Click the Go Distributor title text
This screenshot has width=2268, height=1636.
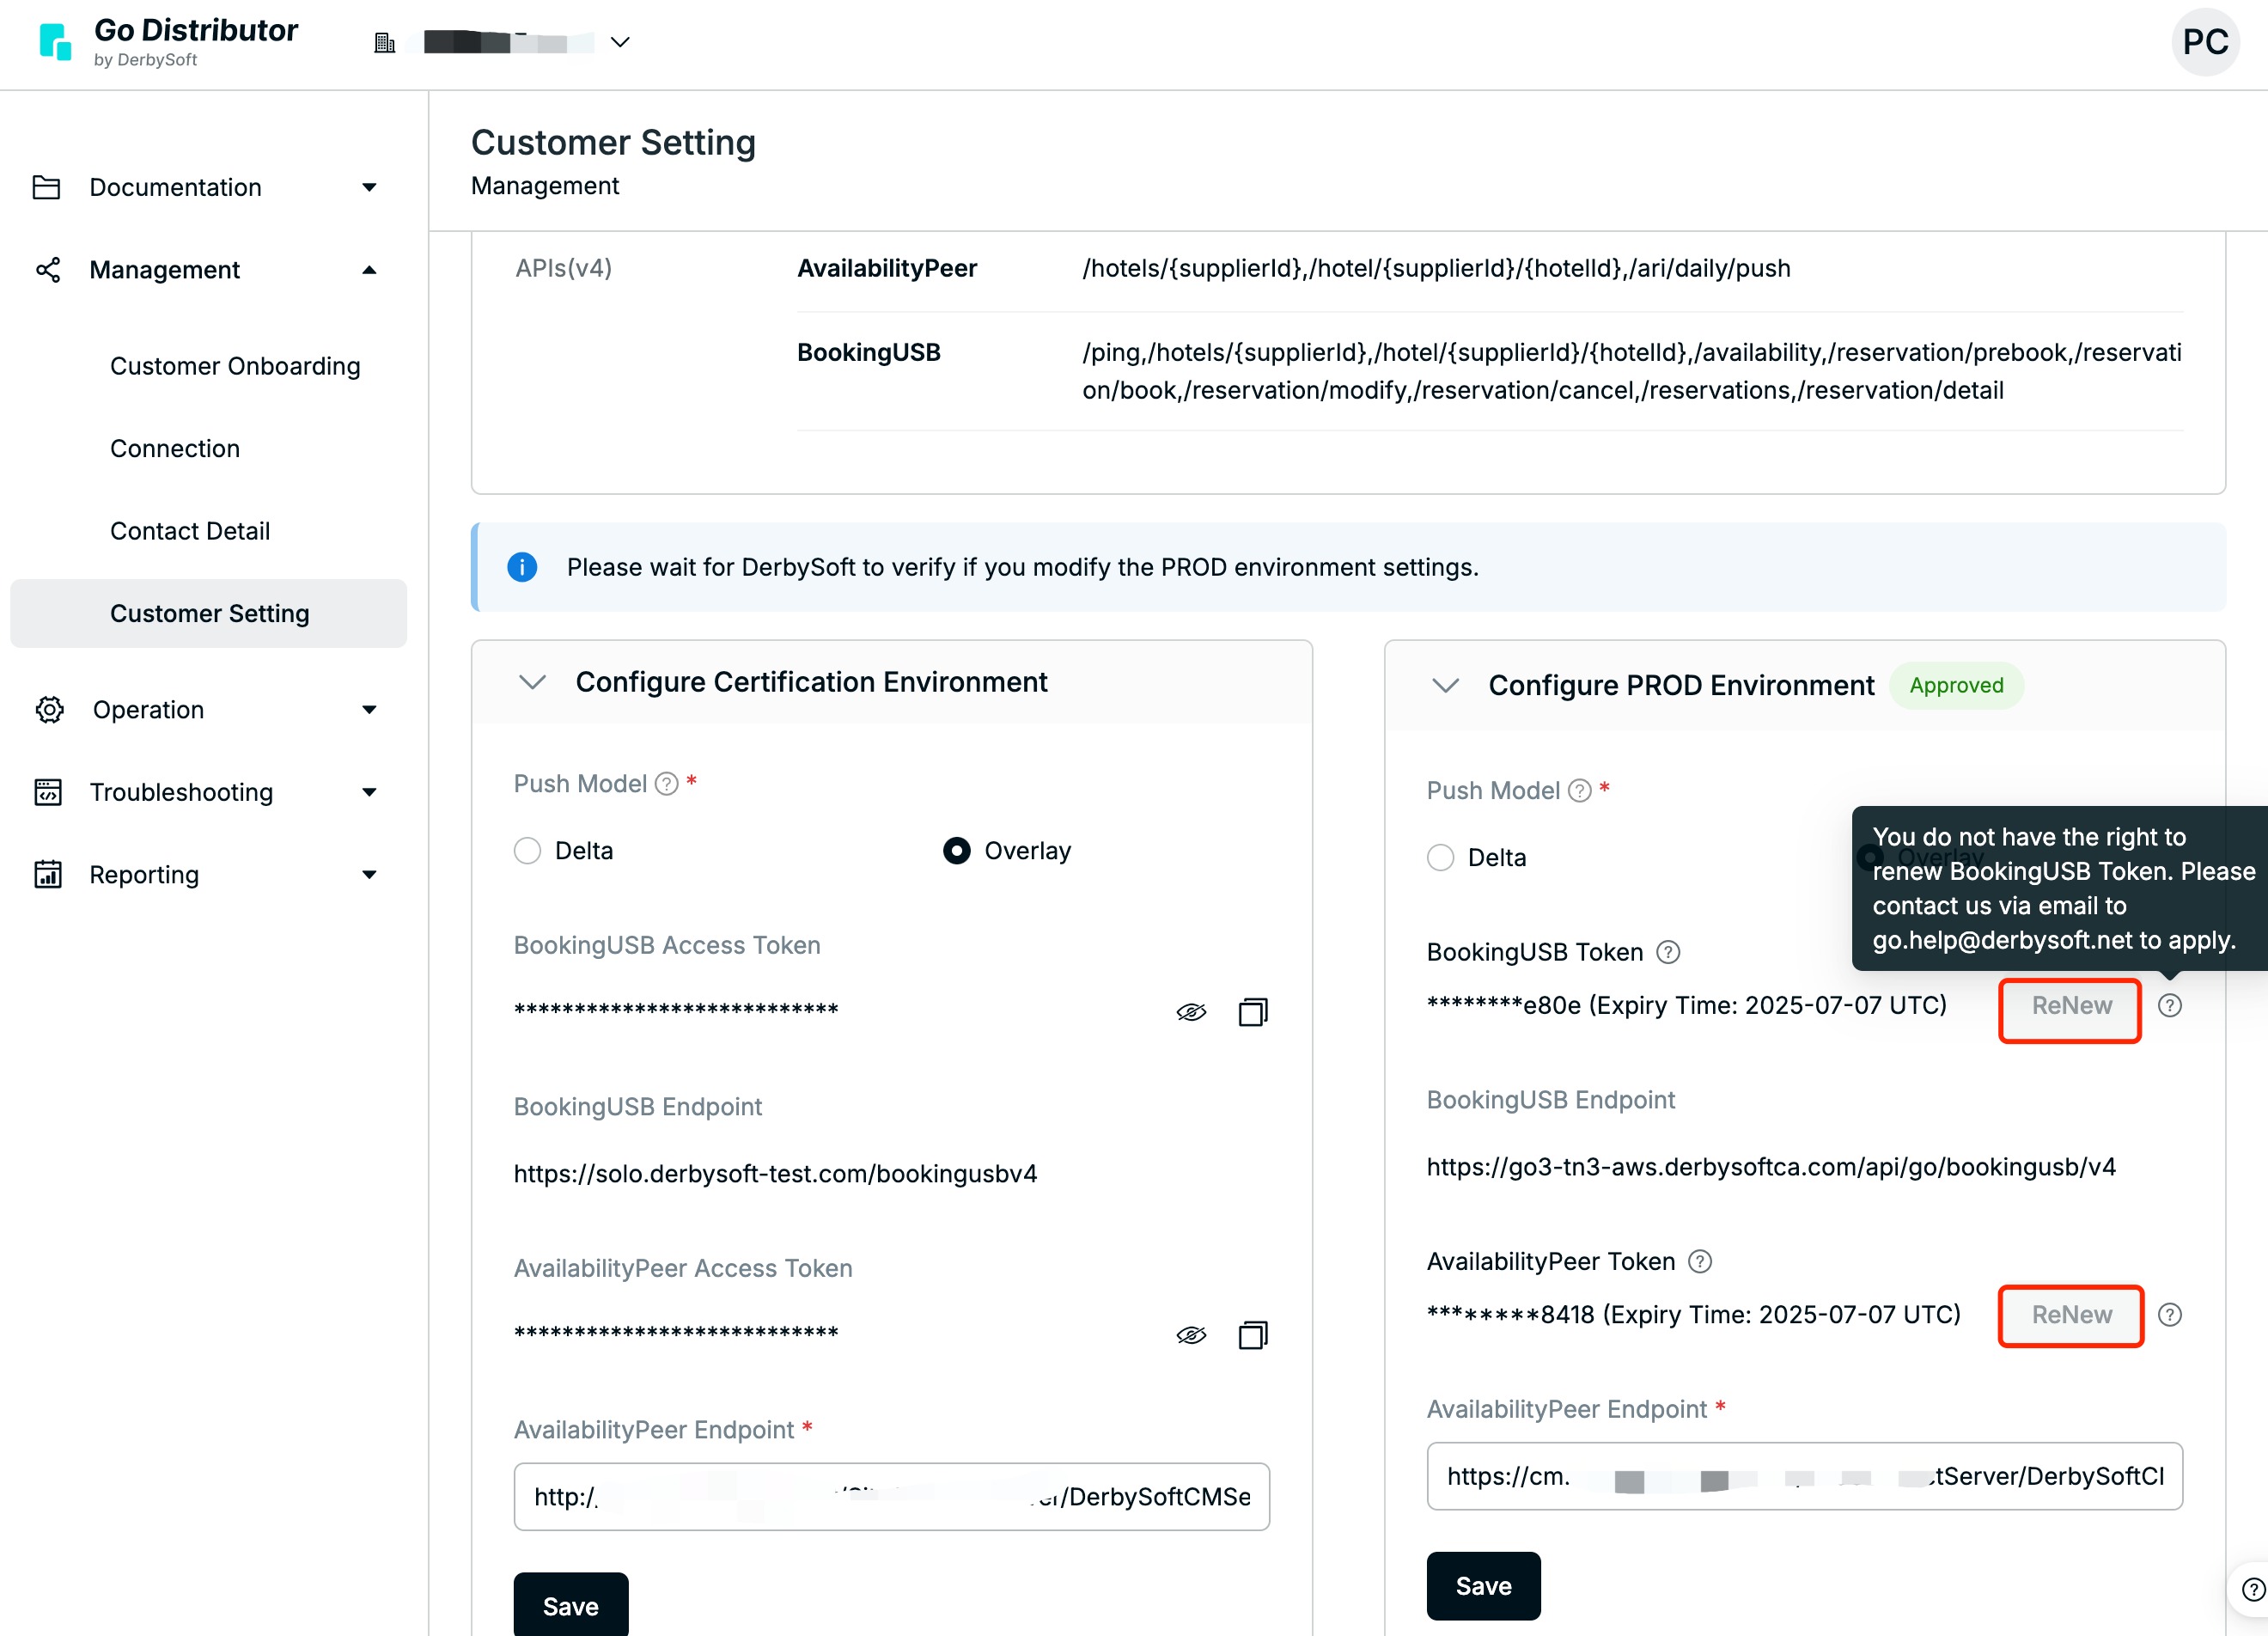coord(196,30)
